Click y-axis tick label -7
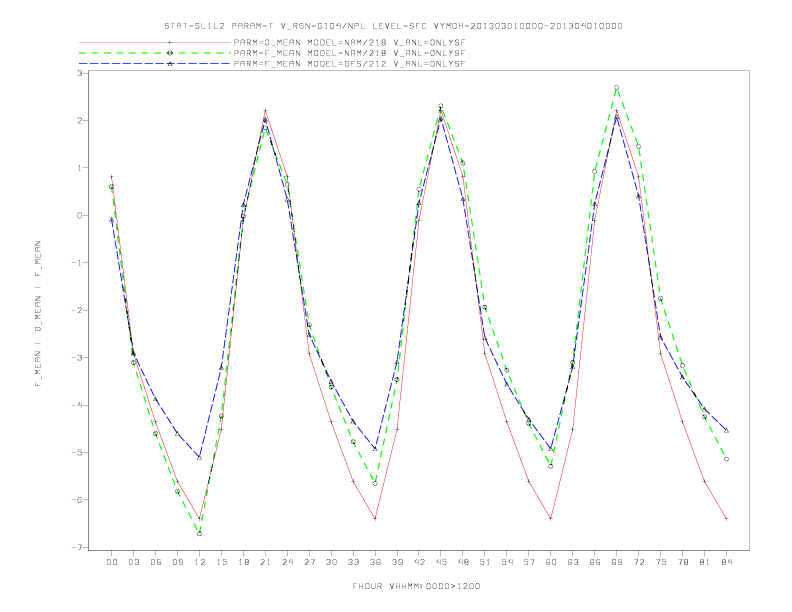This screenshot has height=612, width=792. click(x=78, y=547)
